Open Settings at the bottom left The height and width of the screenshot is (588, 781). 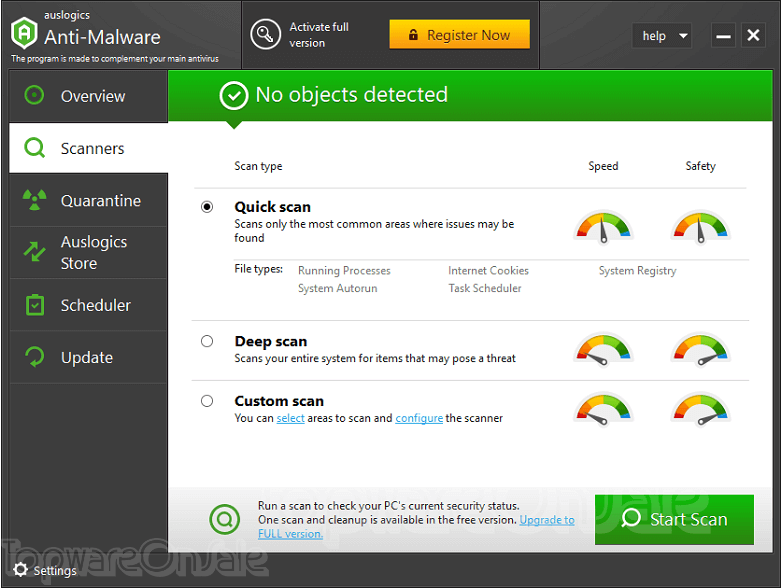45,570
